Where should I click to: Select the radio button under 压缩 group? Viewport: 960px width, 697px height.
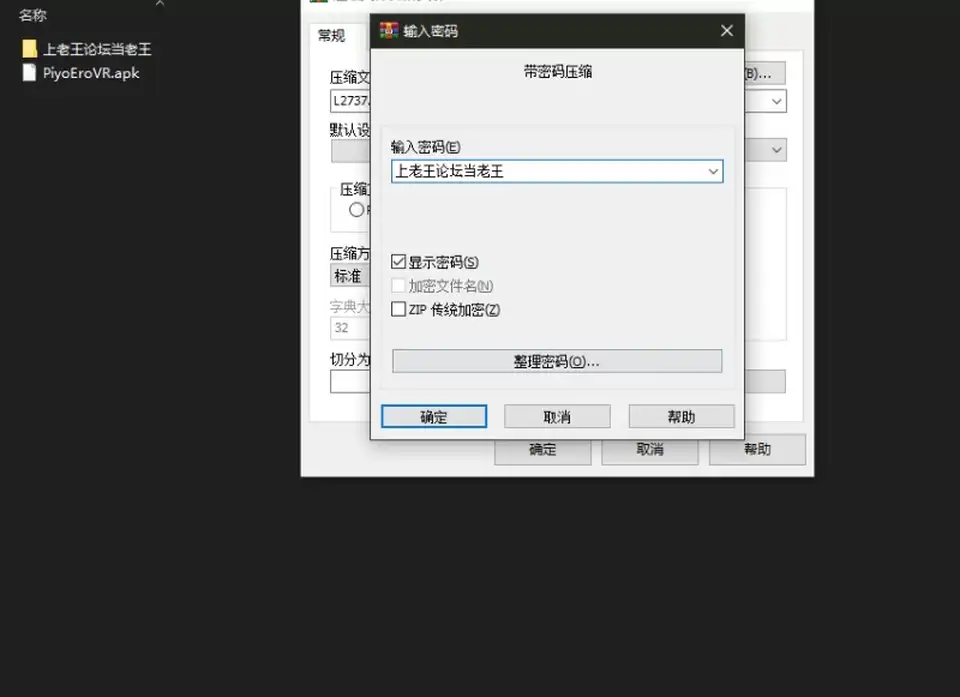(x=356, y=209)
